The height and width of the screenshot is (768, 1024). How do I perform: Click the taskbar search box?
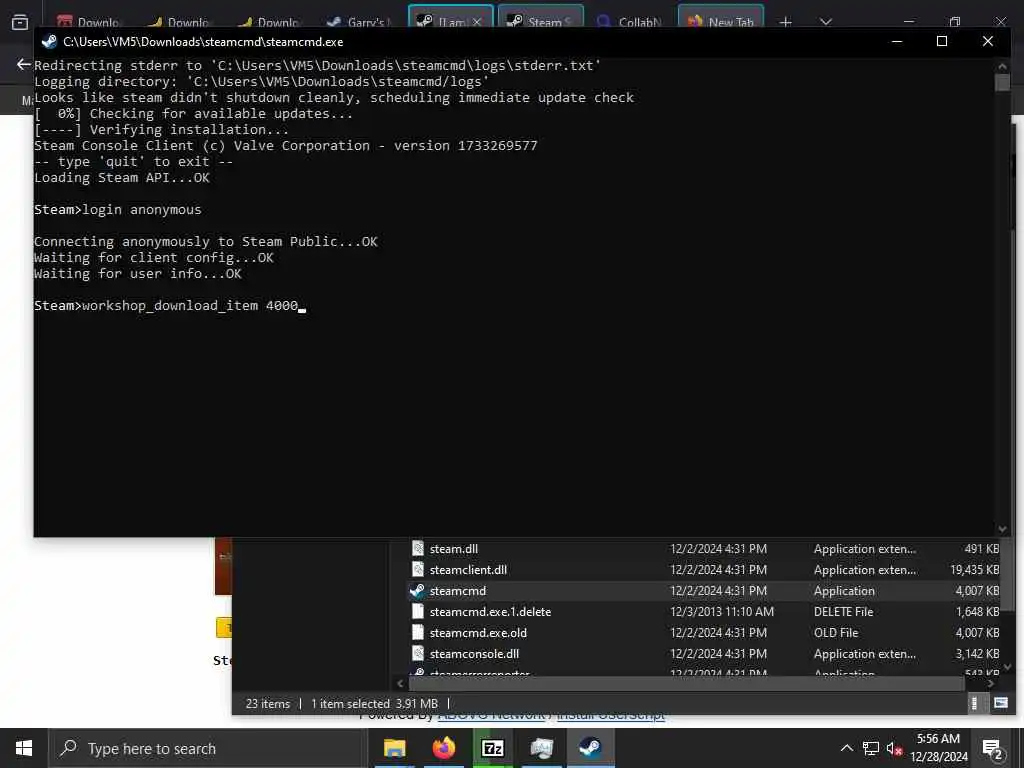[x=208, y=748]
